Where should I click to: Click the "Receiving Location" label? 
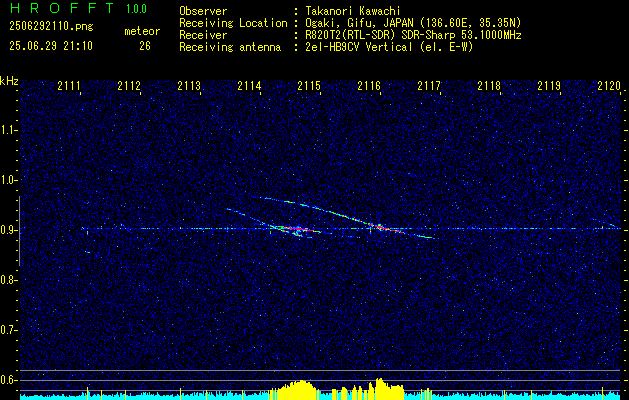point(233,23)
